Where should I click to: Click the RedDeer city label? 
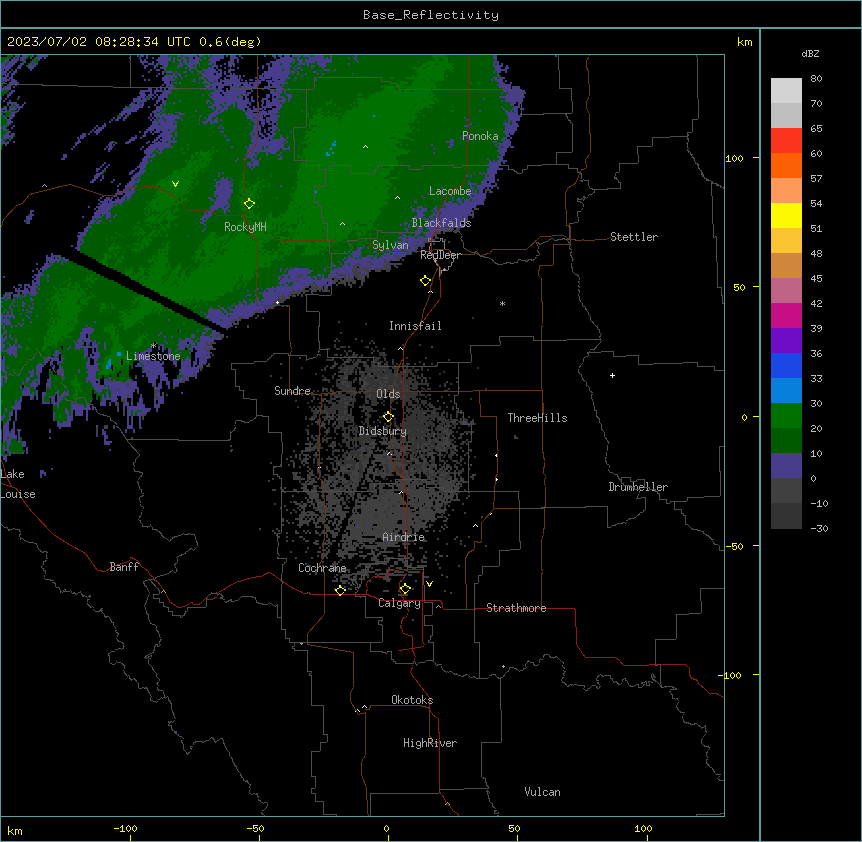tap(440, 255)
